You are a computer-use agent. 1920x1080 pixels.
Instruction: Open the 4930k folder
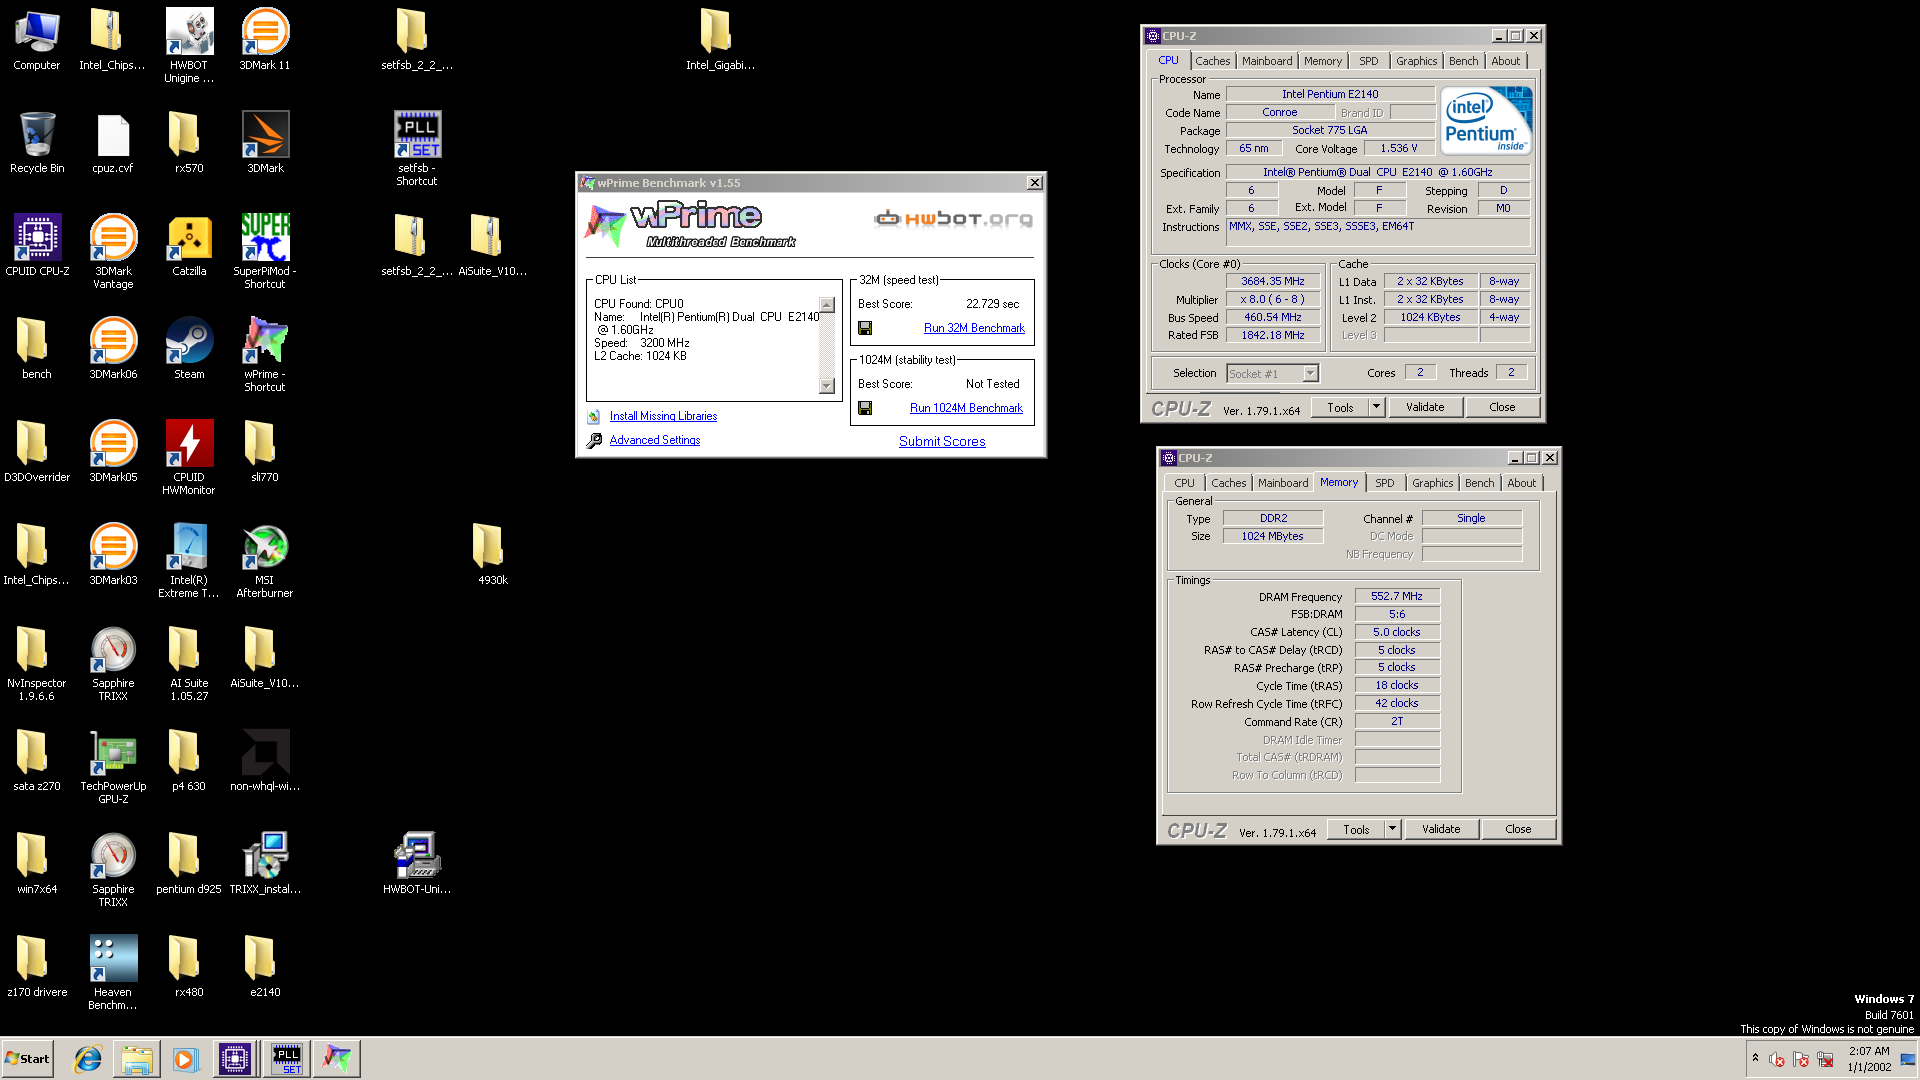pyautogui.click(x=493, y=555)
